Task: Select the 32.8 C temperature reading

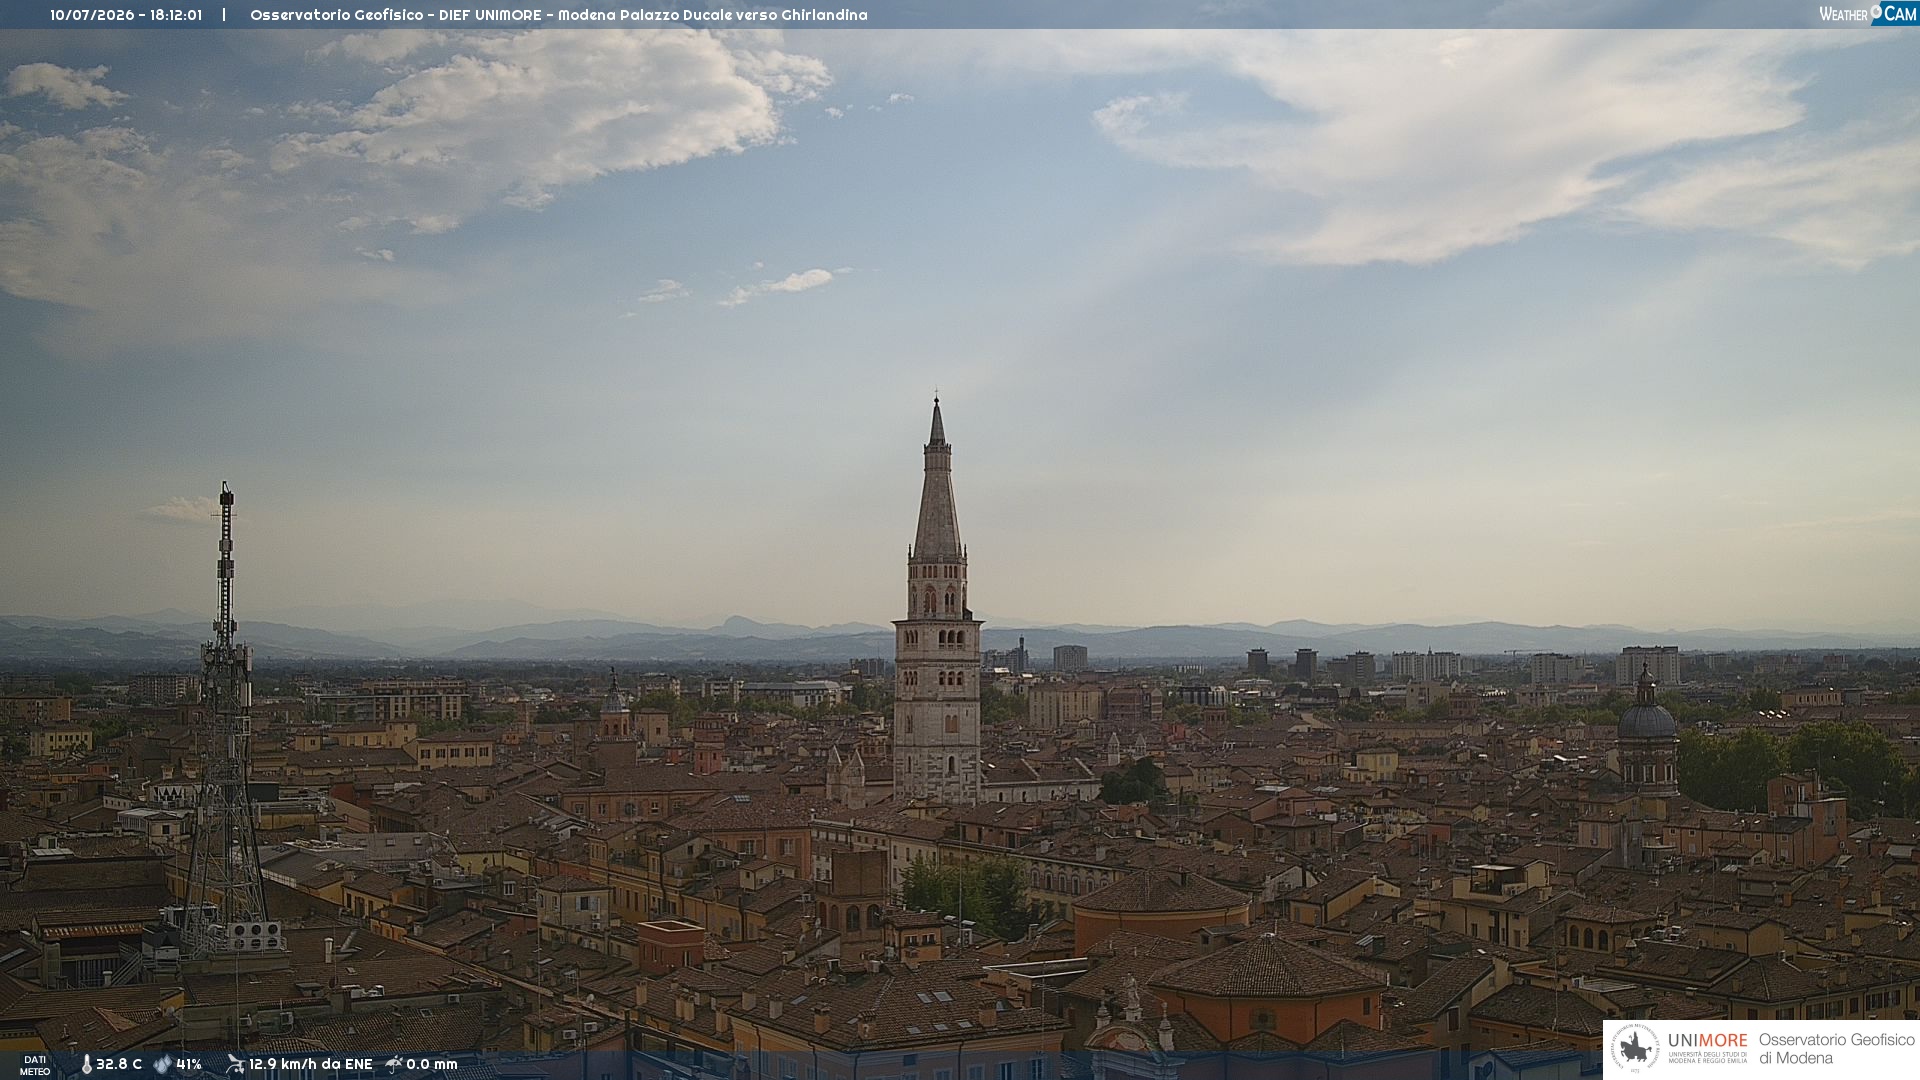Action: pos(119,1064)
